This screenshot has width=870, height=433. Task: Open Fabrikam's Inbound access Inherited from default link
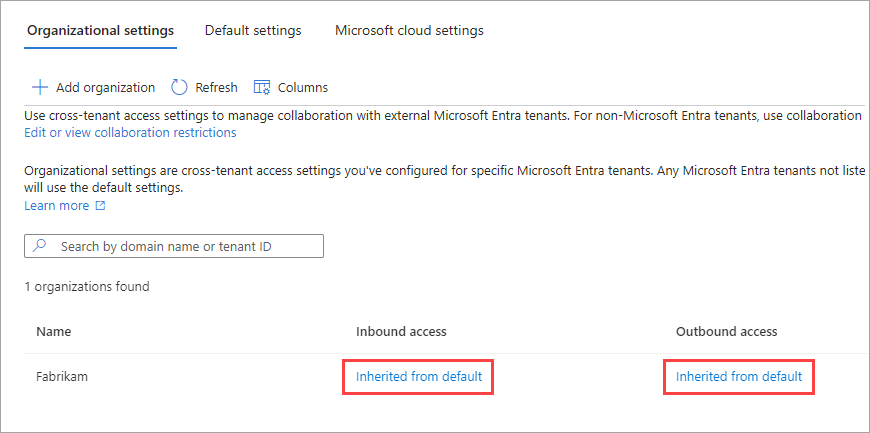point(419,377)
